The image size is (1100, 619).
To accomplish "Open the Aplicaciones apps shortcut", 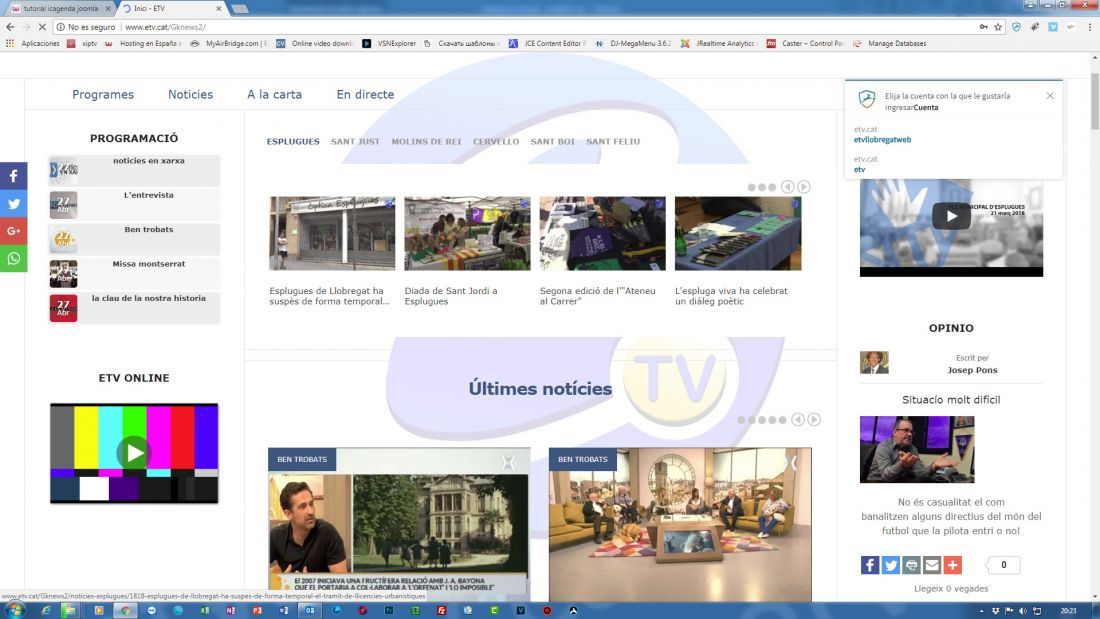I will pyautogui.click(x=33, y=44).
